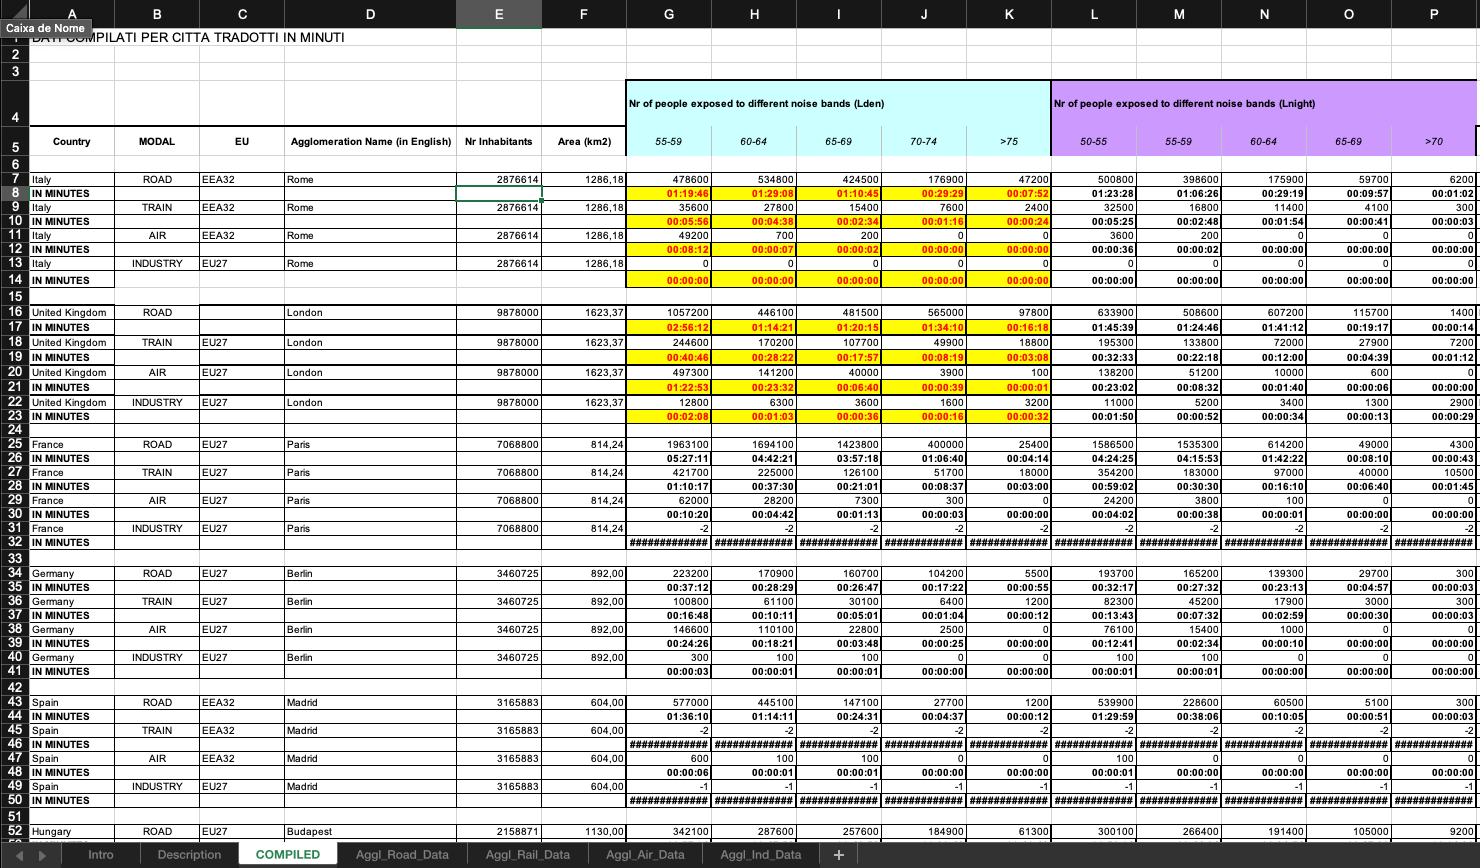The width and height of the screenshot is (1480, 868).
Task: Go to the Aggl_Ind_Data sheet tab
Action: pyautogui.click(x=760, y=855)
